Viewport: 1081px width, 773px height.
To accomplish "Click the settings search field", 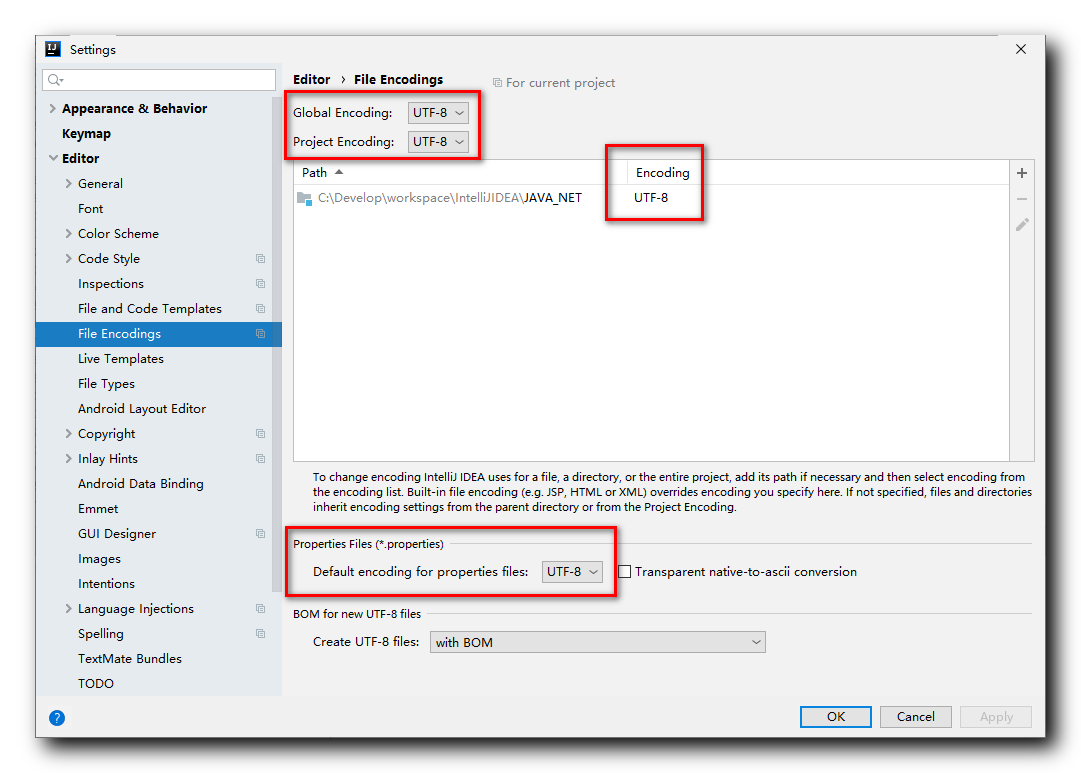I will [x=159, y=80].
